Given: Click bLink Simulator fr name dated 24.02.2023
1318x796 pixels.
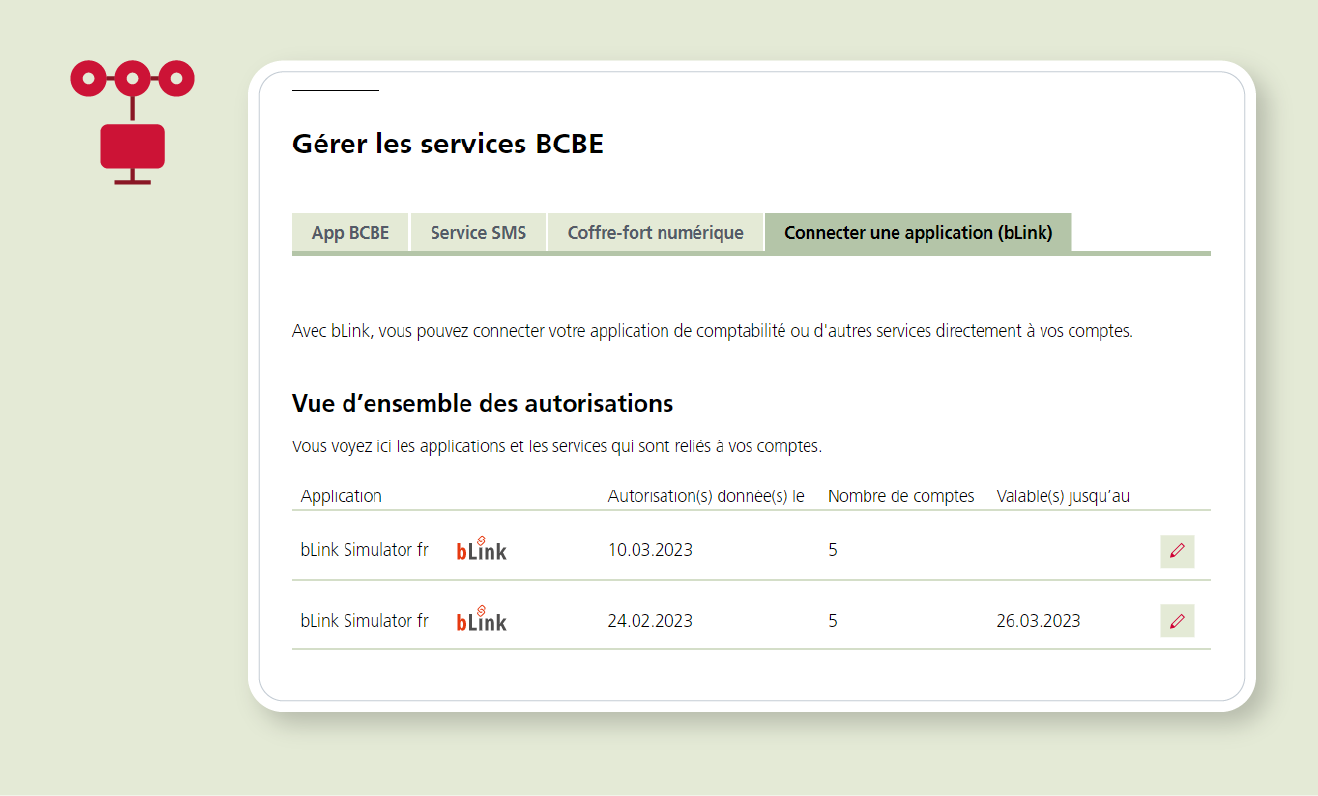Looking at the screenshot, I should tap(364, 621).
